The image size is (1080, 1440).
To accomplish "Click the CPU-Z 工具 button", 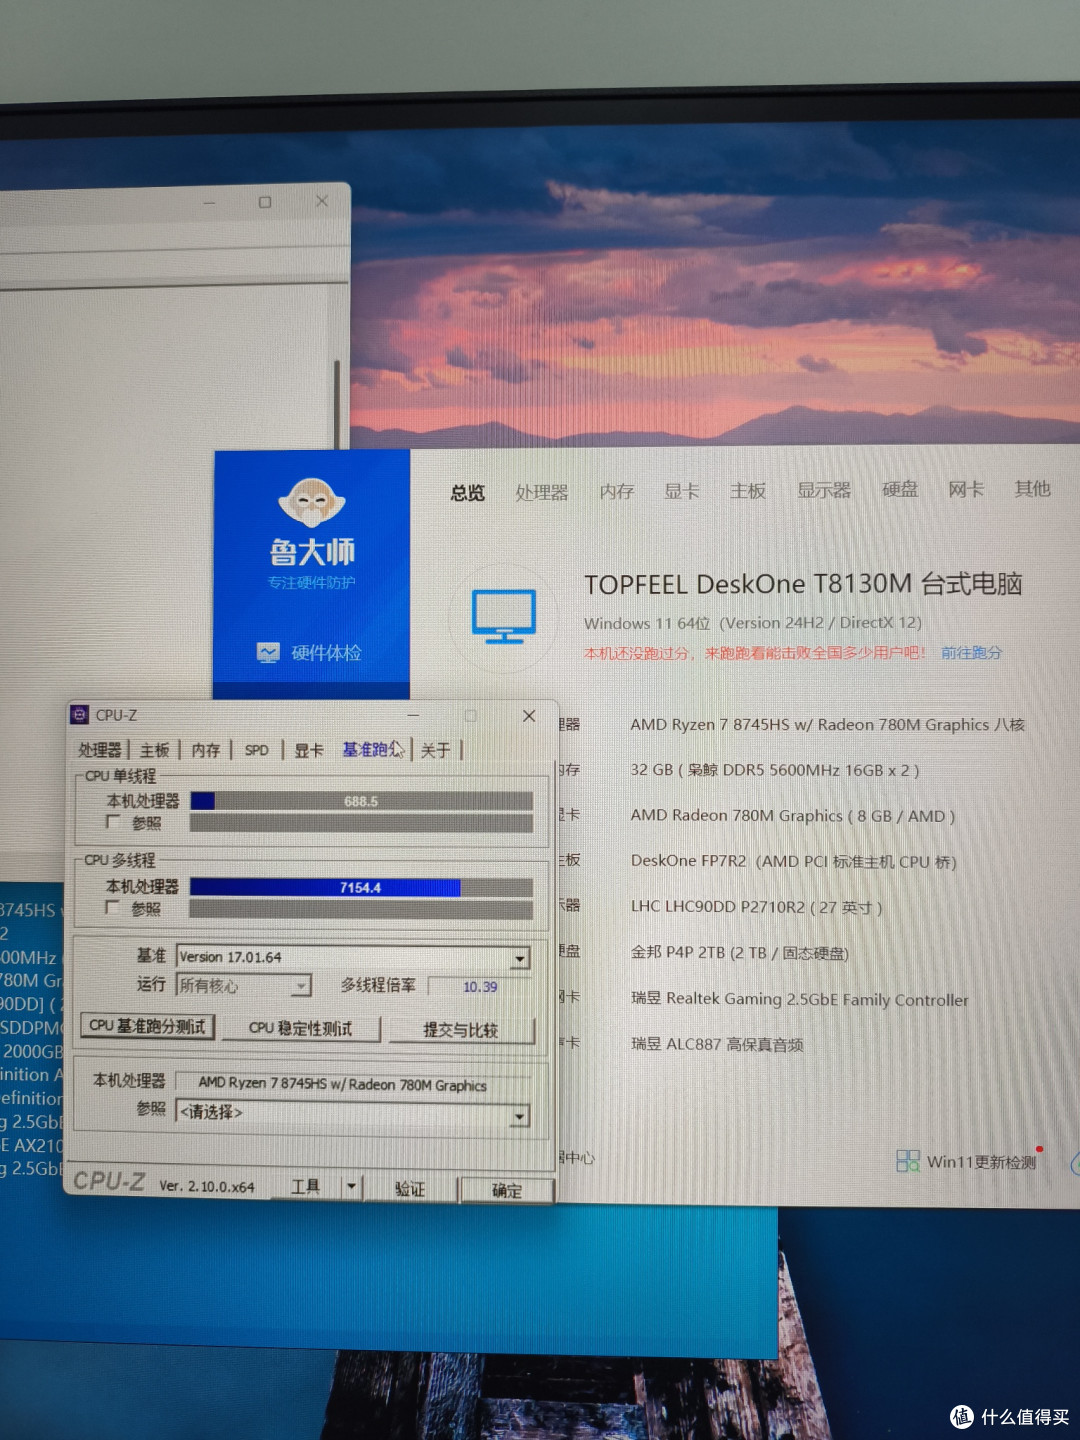I will 306,1187.
